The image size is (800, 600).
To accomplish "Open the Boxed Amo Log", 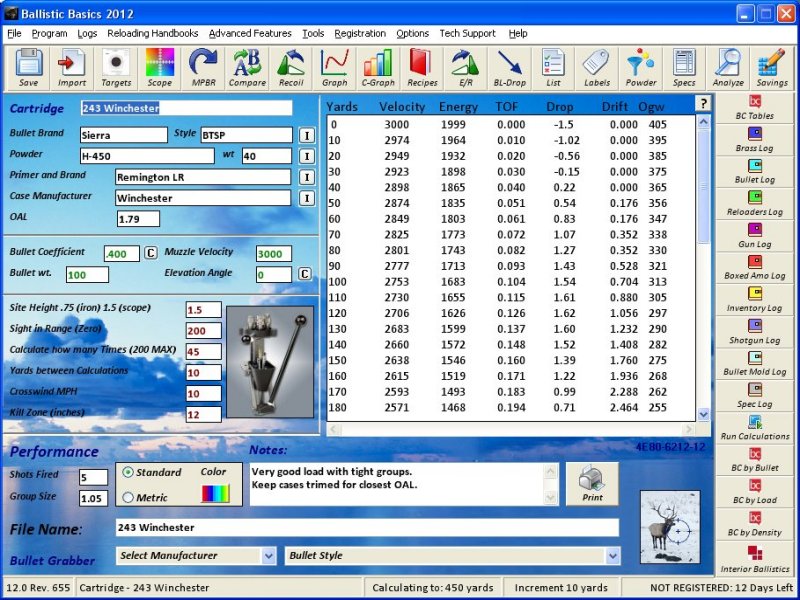I will tap(755, 268).
